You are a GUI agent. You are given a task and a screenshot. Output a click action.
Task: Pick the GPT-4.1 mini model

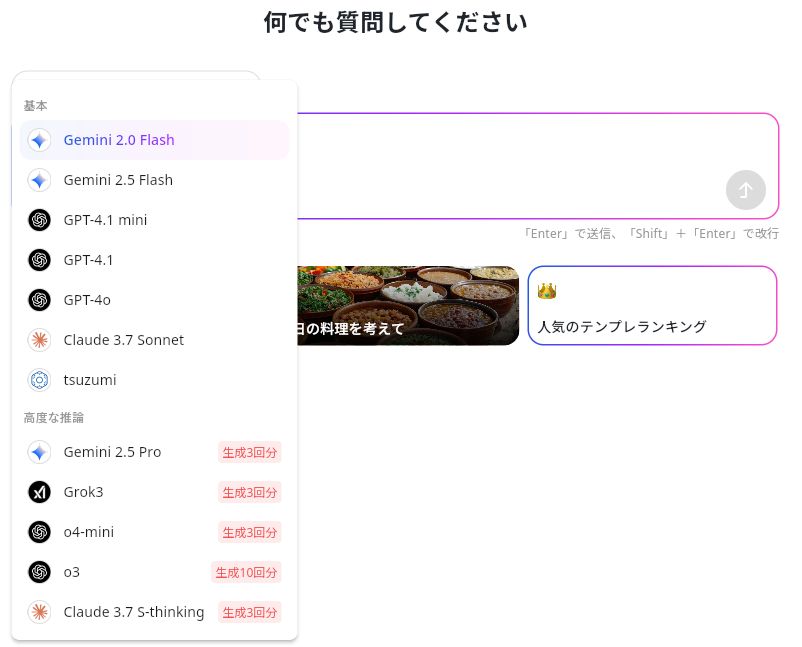154,220
